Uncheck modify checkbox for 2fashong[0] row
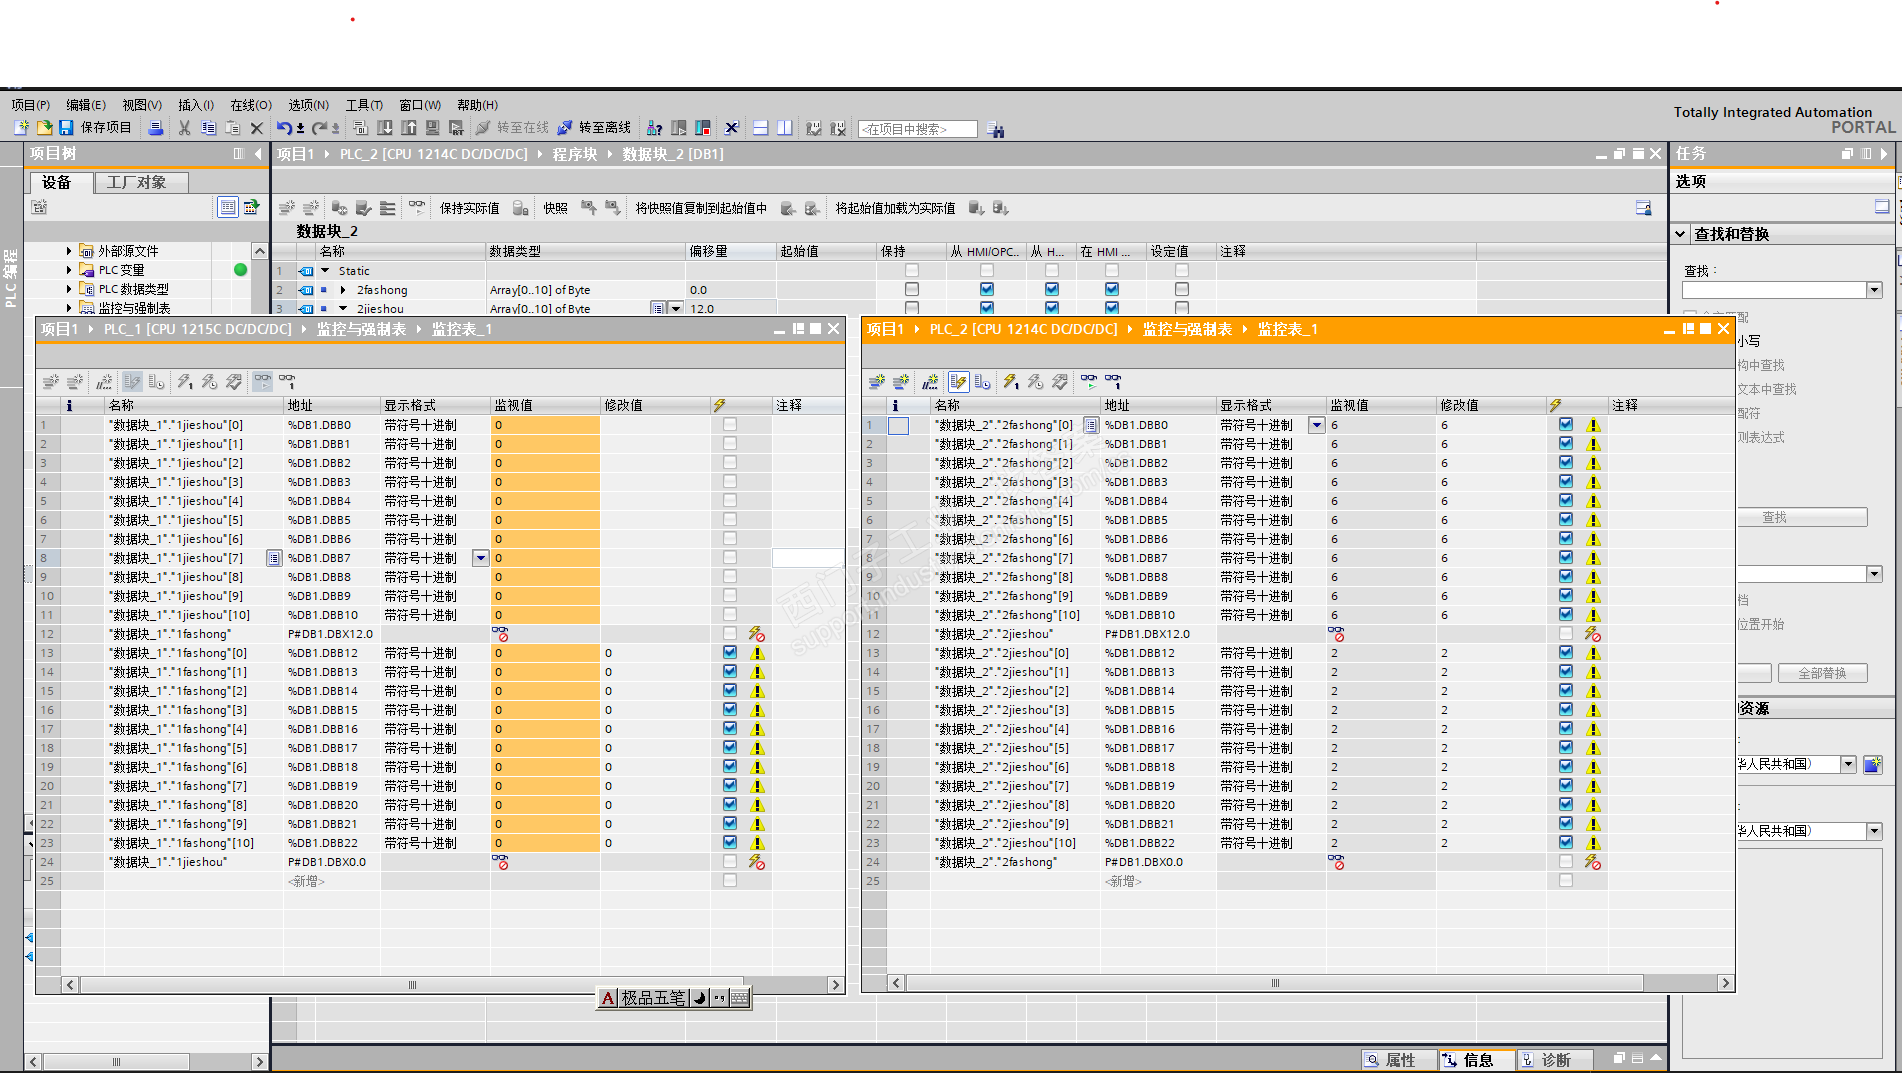This screenshot has width=1902, height=1073. point(1566,424)
